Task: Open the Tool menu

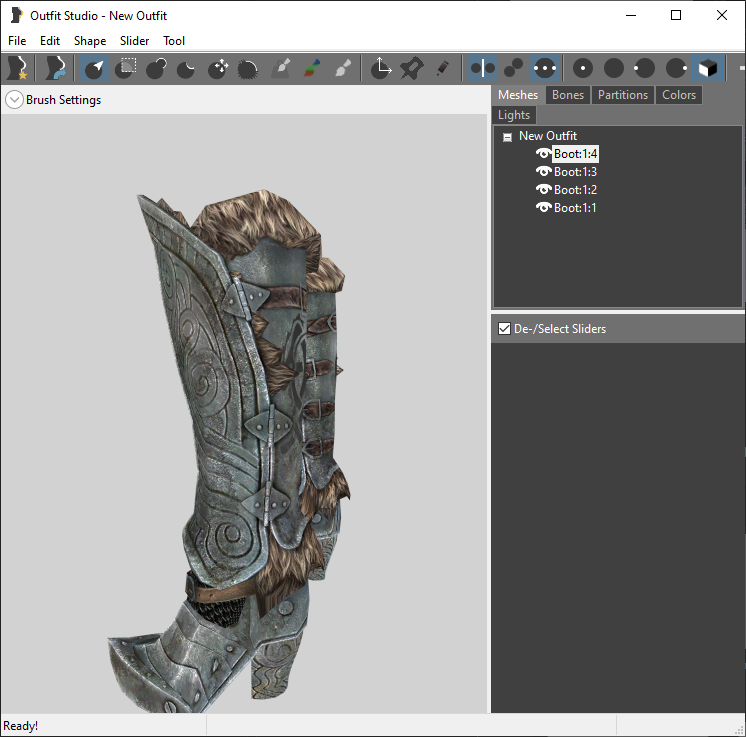Action: [x=174, y=41]
